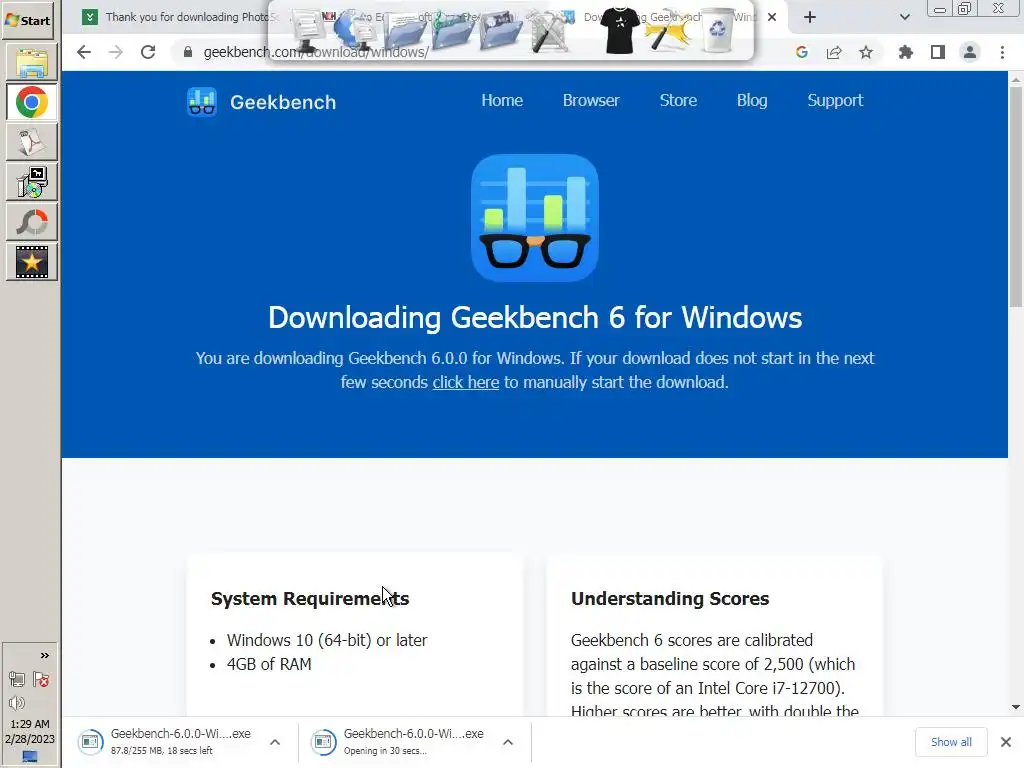Click the Google Chrome taskbar icon
Screen dimensions: 1024x768
point(31,103)
